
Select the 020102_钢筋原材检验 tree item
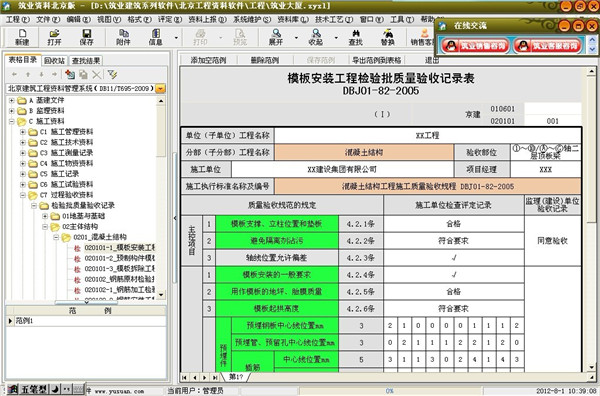(x=119, y=279)
